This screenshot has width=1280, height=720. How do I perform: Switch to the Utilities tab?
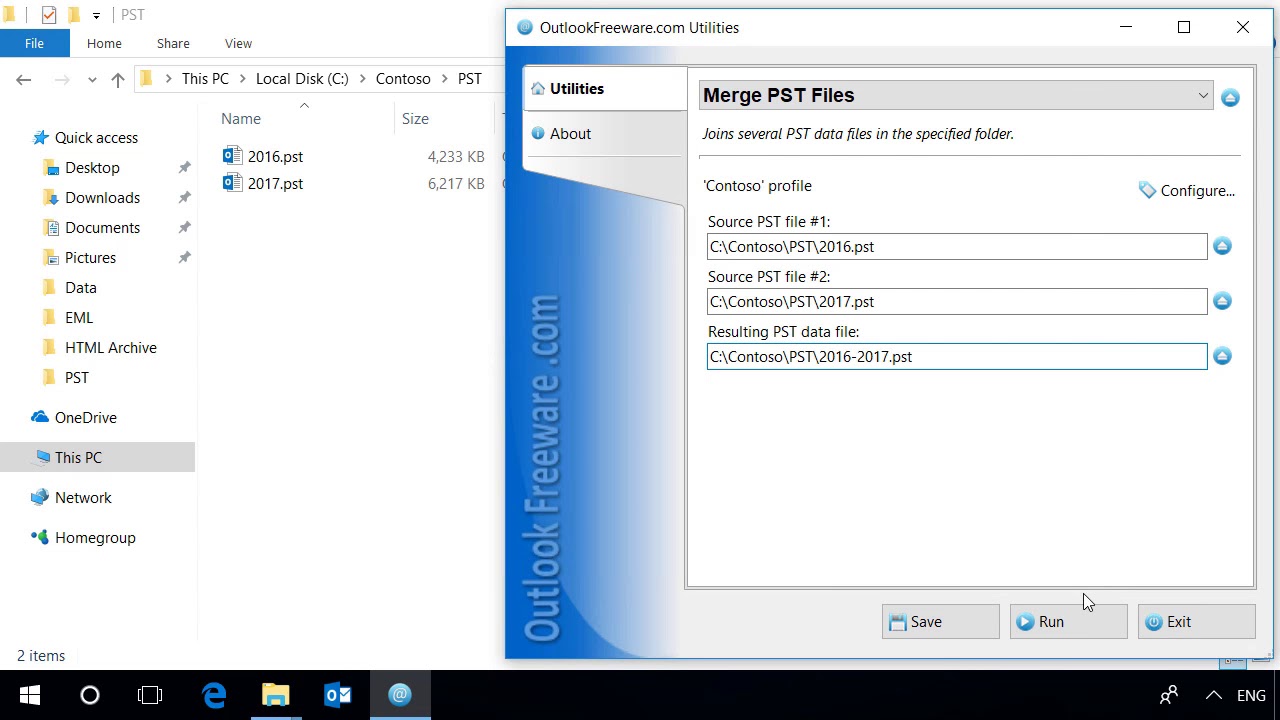[x=605, y=89]
